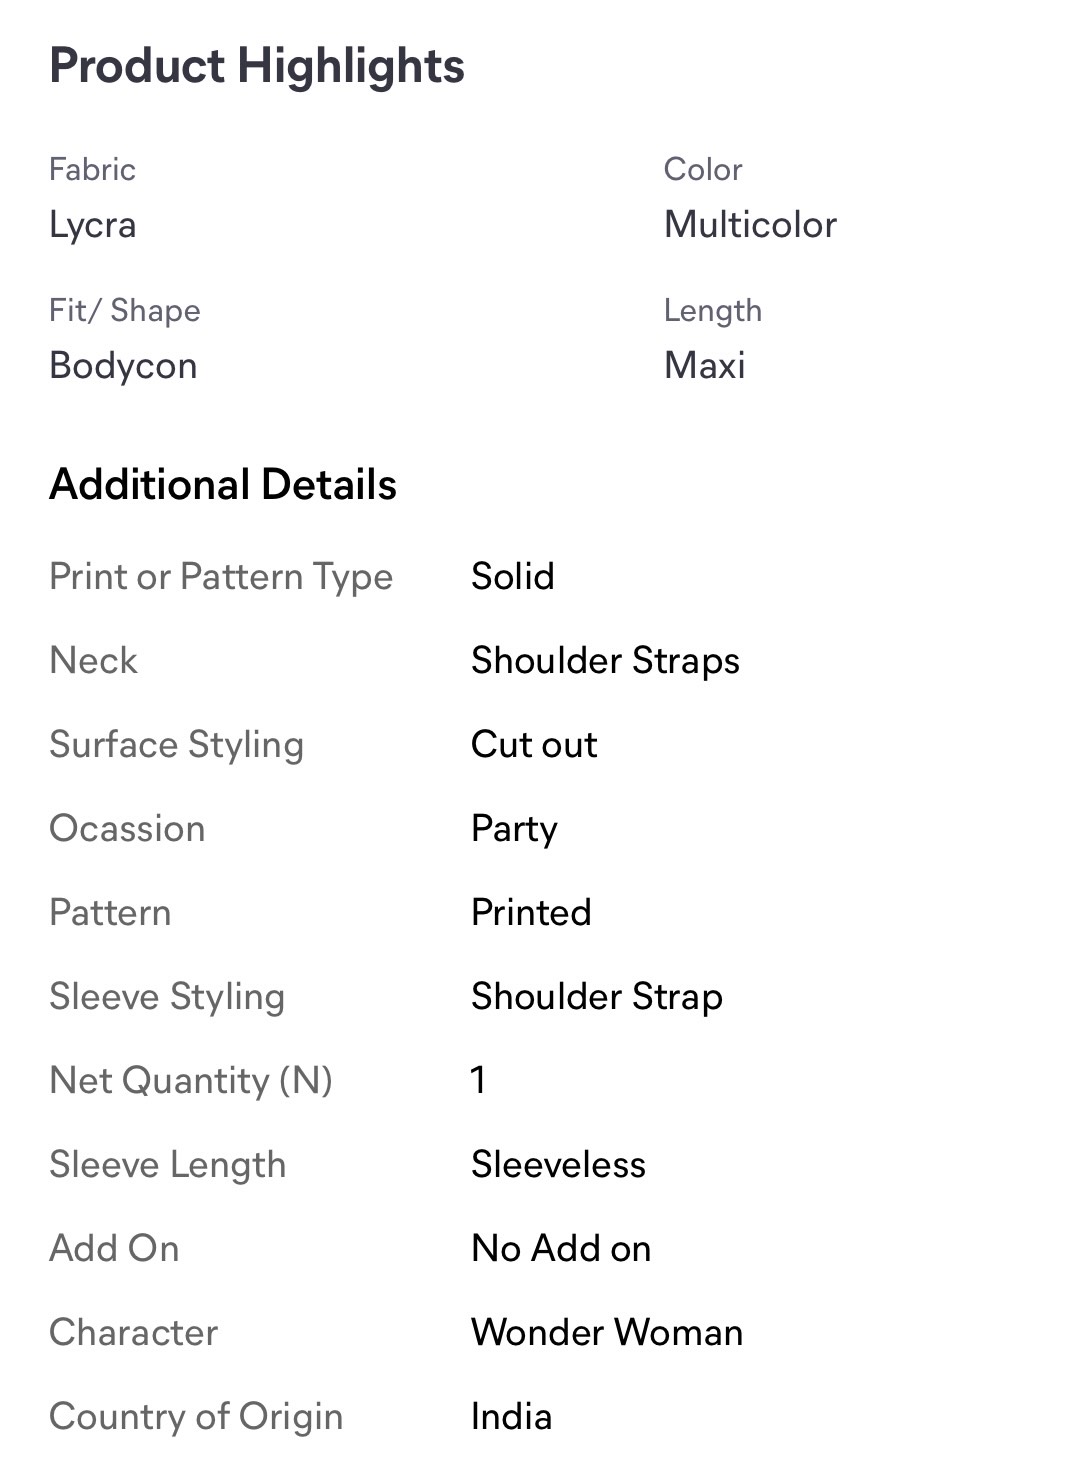Image resolution: width=1090 pixels, height=1457 pixels.
Task: Tap the Printed pattern value
Action: [531, 913]
